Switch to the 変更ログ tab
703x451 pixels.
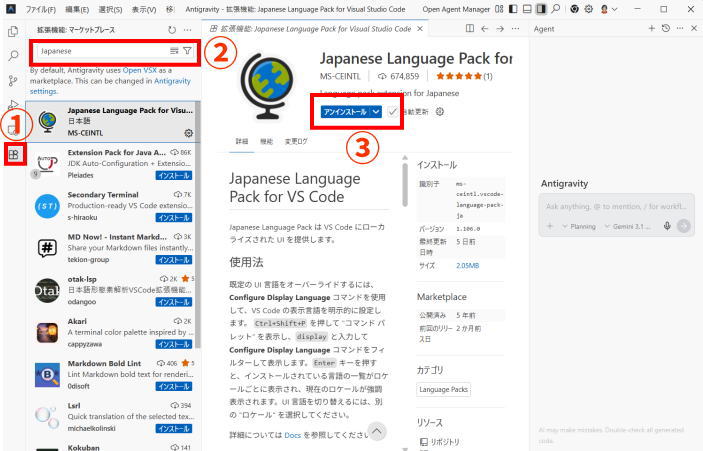tap(298, 142)
